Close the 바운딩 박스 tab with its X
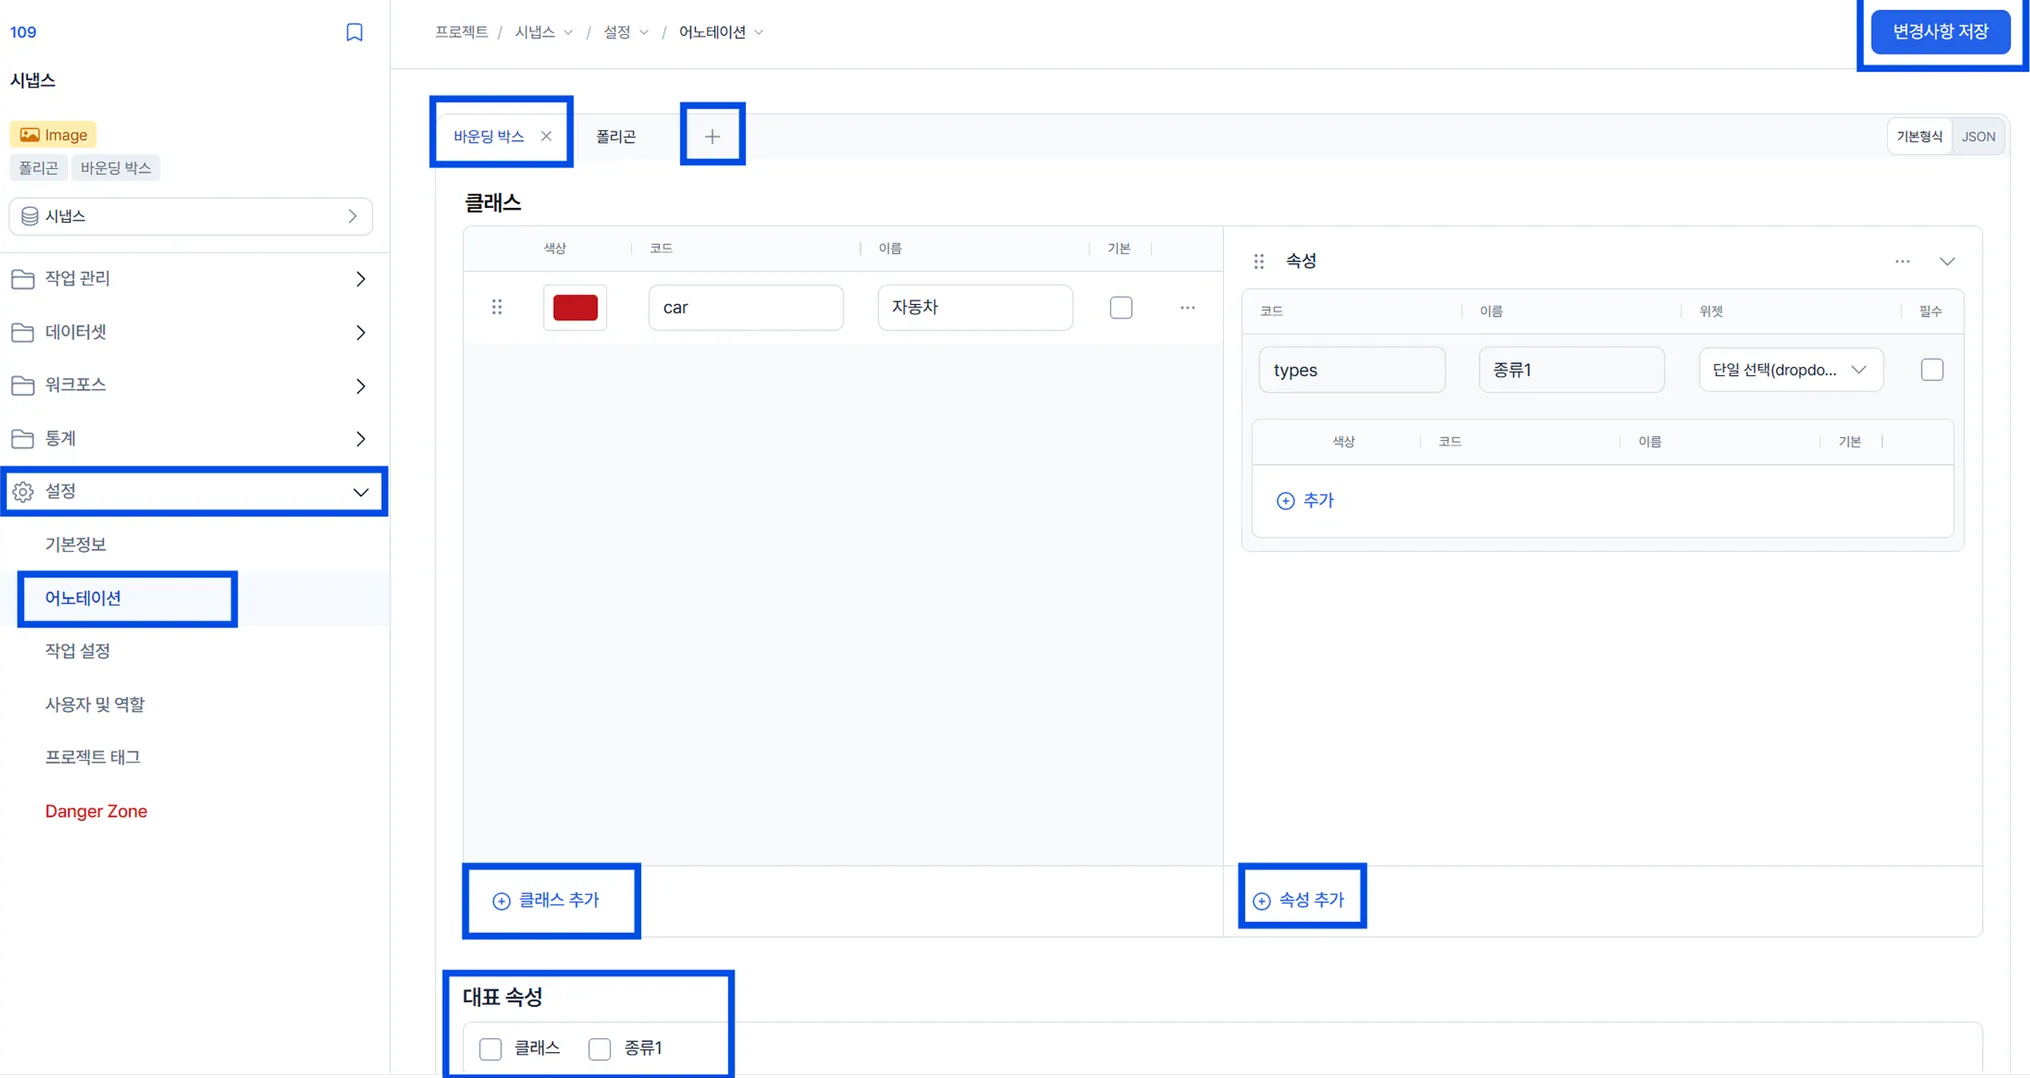Image resolution: width=2030 pixels, height=1078 pixels. pos(546,136)
